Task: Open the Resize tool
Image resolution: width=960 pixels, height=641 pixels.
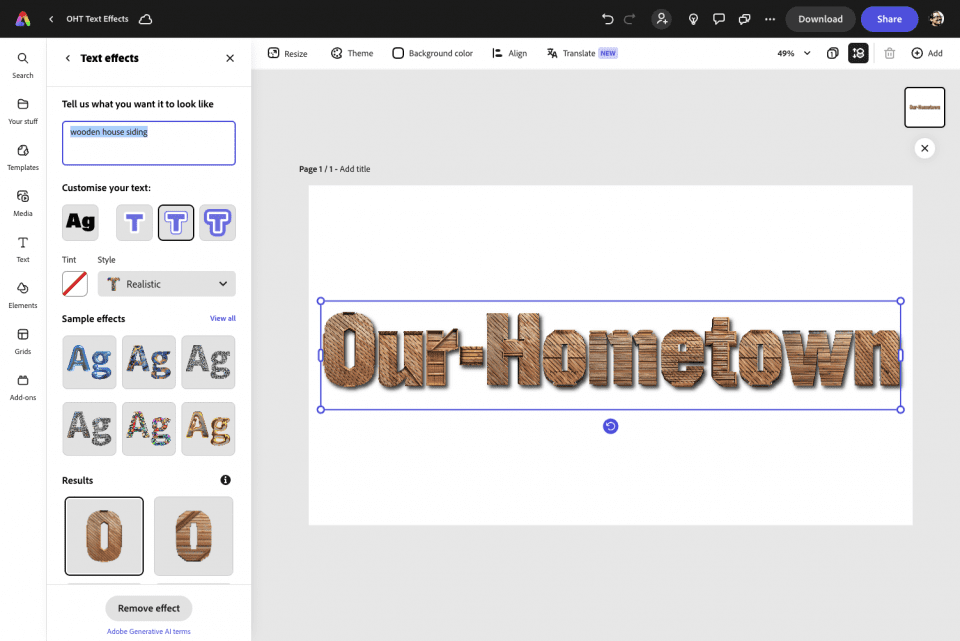Action: point(287,53)
